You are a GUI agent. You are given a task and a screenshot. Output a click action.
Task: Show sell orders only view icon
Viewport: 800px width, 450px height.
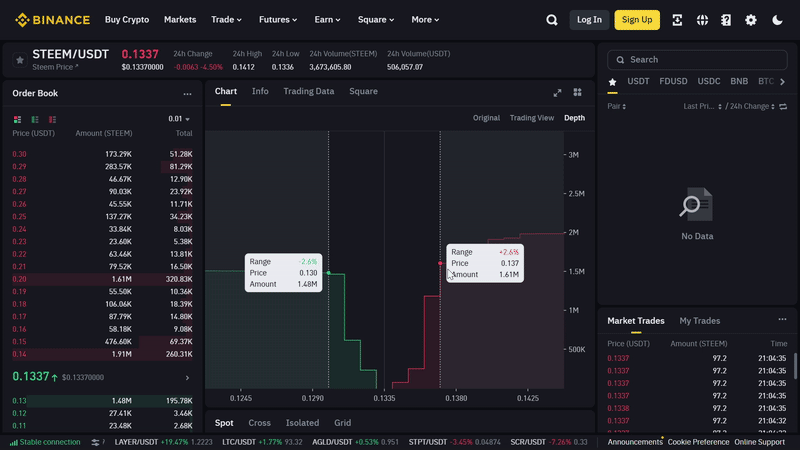click(x=52, y=119)
